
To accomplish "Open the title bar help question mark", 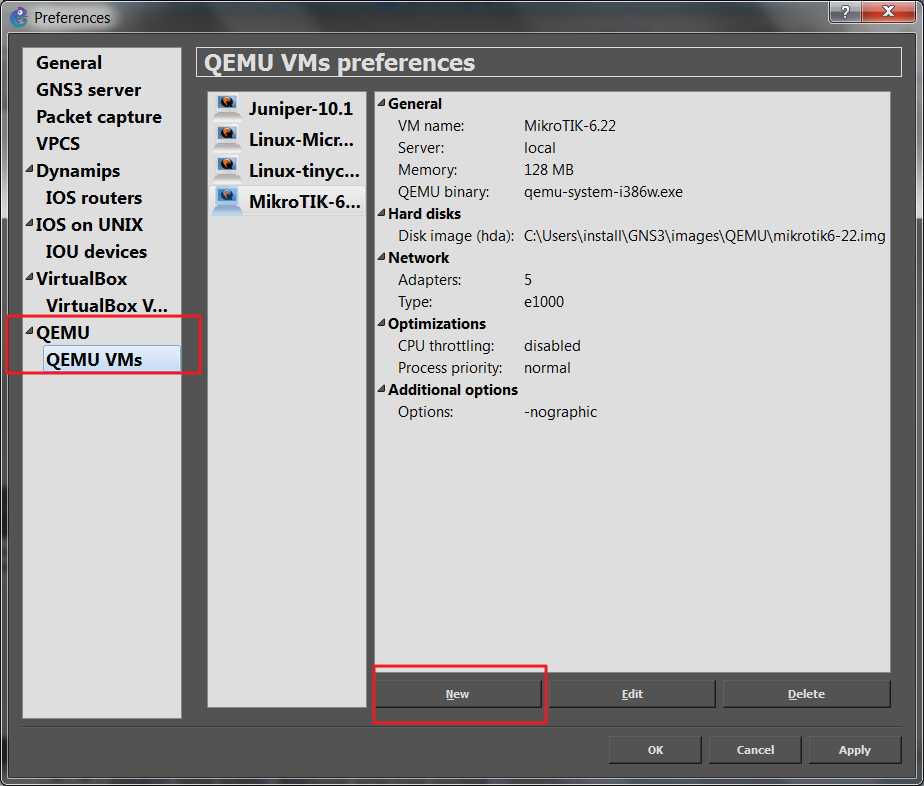I will click(845, 11).
